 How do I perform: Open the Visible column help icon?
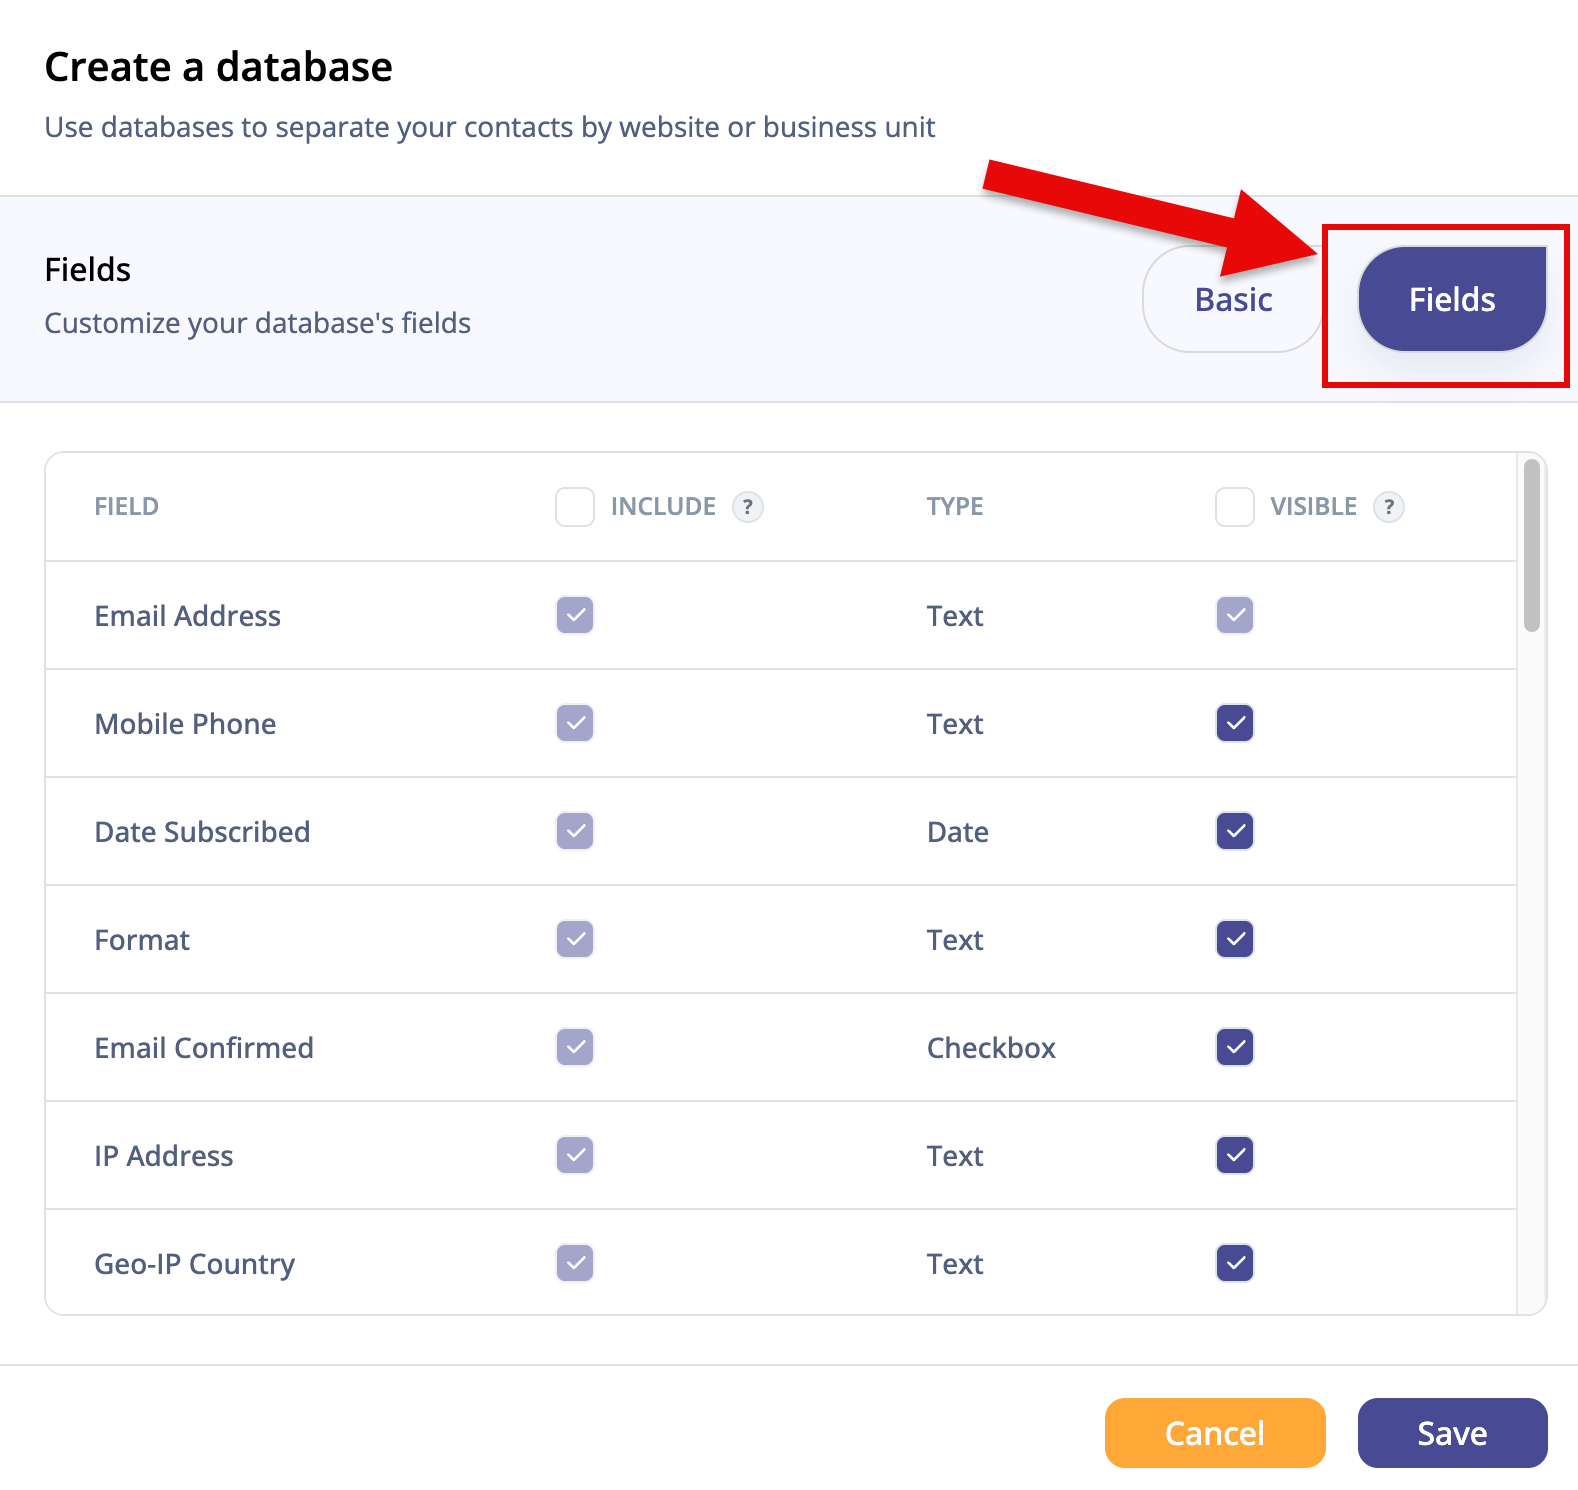(x=1389, y=507)
